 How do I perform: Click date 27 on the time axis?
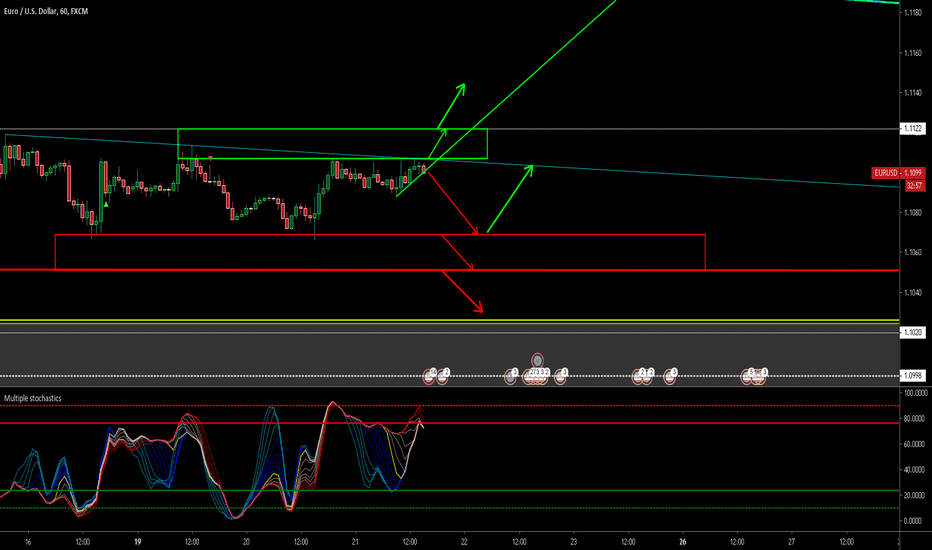[x=791, y=542]
